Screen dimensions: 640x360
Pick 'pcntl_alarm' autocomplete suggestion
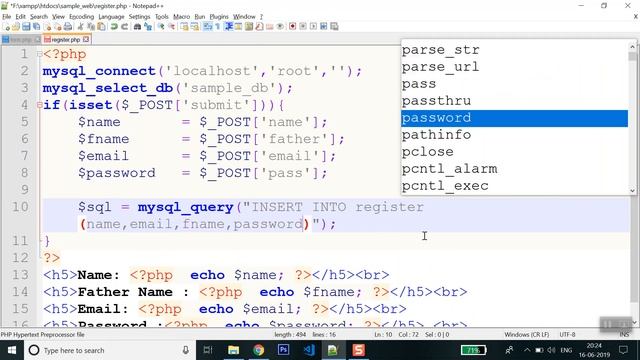pos(514,169)
